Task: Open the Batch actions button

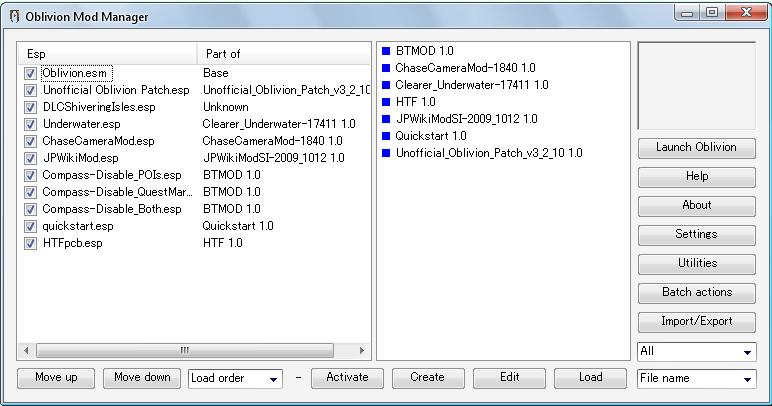Action: (x=696, y=293)
